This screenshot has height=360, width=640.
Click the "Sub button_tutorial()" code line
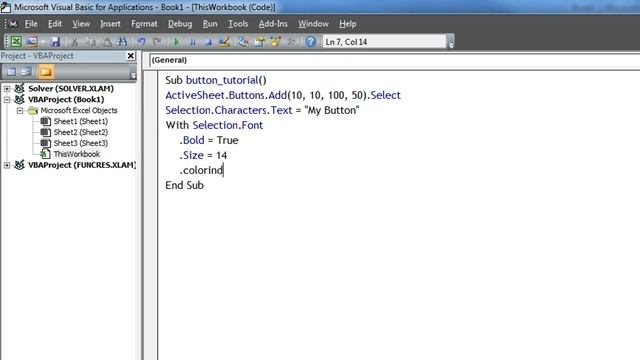coord(216,80)
